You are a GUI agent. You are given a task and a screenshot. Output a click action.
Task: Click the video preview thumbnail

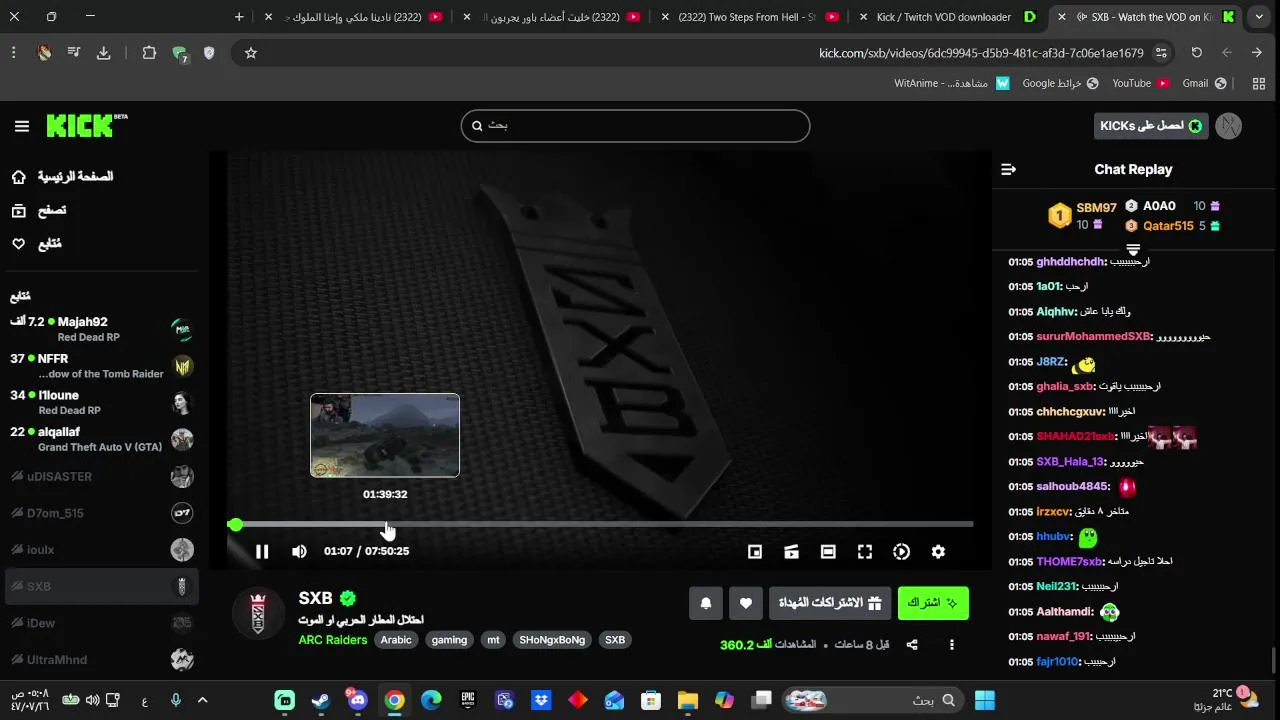[x=385, y=435]
